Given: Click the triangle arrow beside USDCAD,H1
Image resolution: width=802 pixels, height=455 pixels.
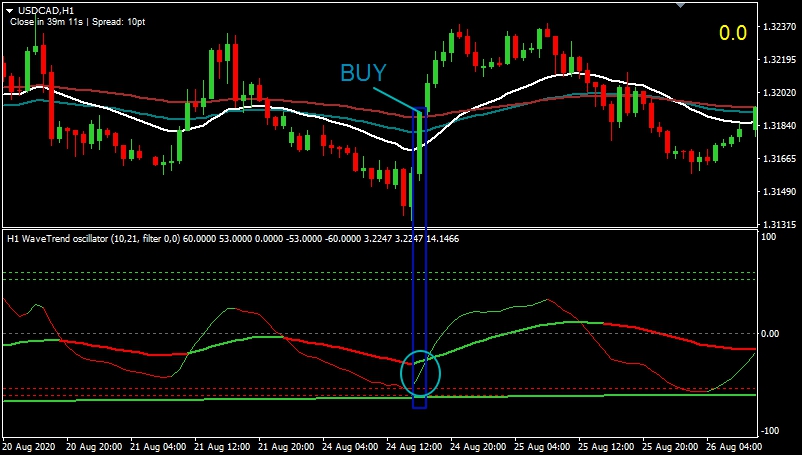Looking at the screenshot, I should coord(9,9).
